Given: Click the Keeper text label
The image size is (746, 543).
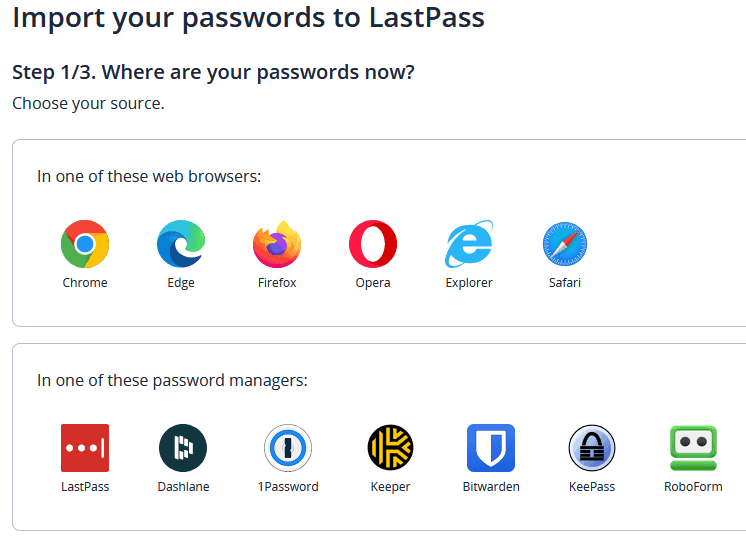Looking at the screenshot, I should coord(390,487).
